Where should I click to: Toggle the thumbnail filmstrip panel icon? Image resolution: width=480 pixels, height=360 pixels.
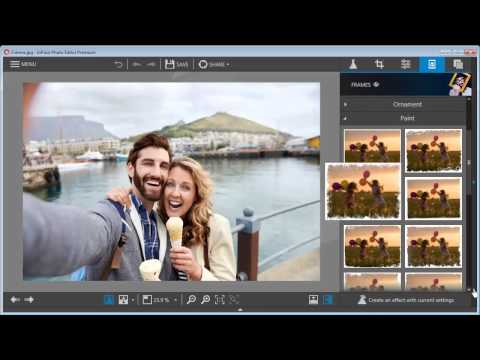pyautogui.click(x=313, y=300)
